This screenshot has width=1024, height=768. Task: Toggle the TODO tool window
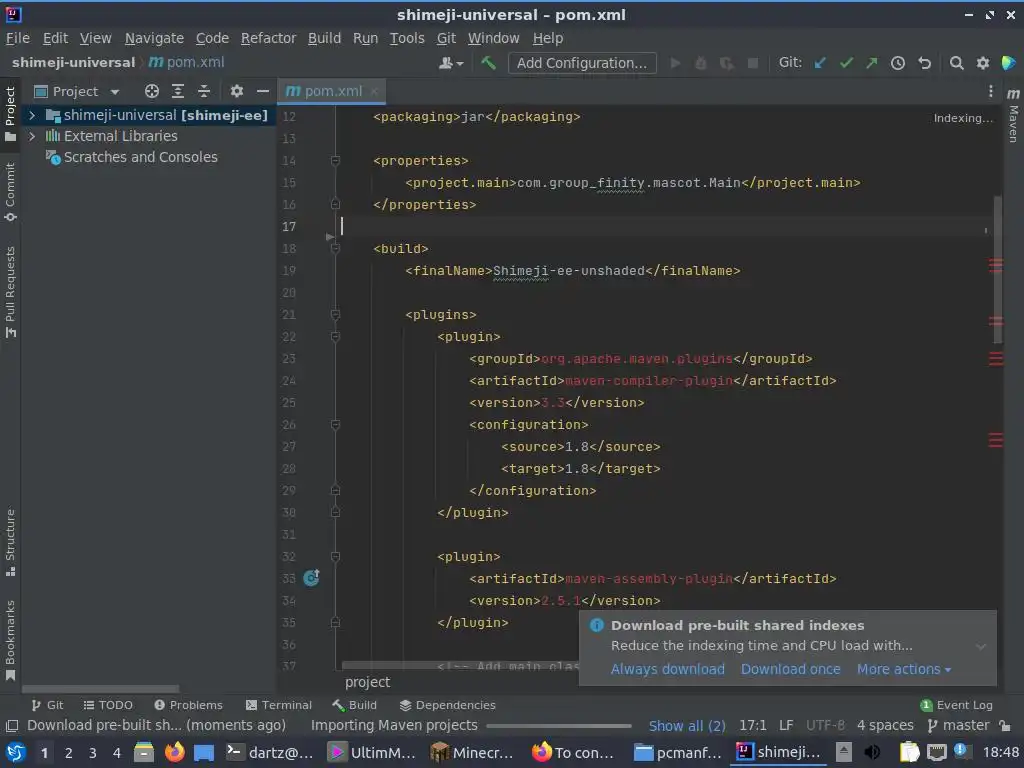point(108,705)
